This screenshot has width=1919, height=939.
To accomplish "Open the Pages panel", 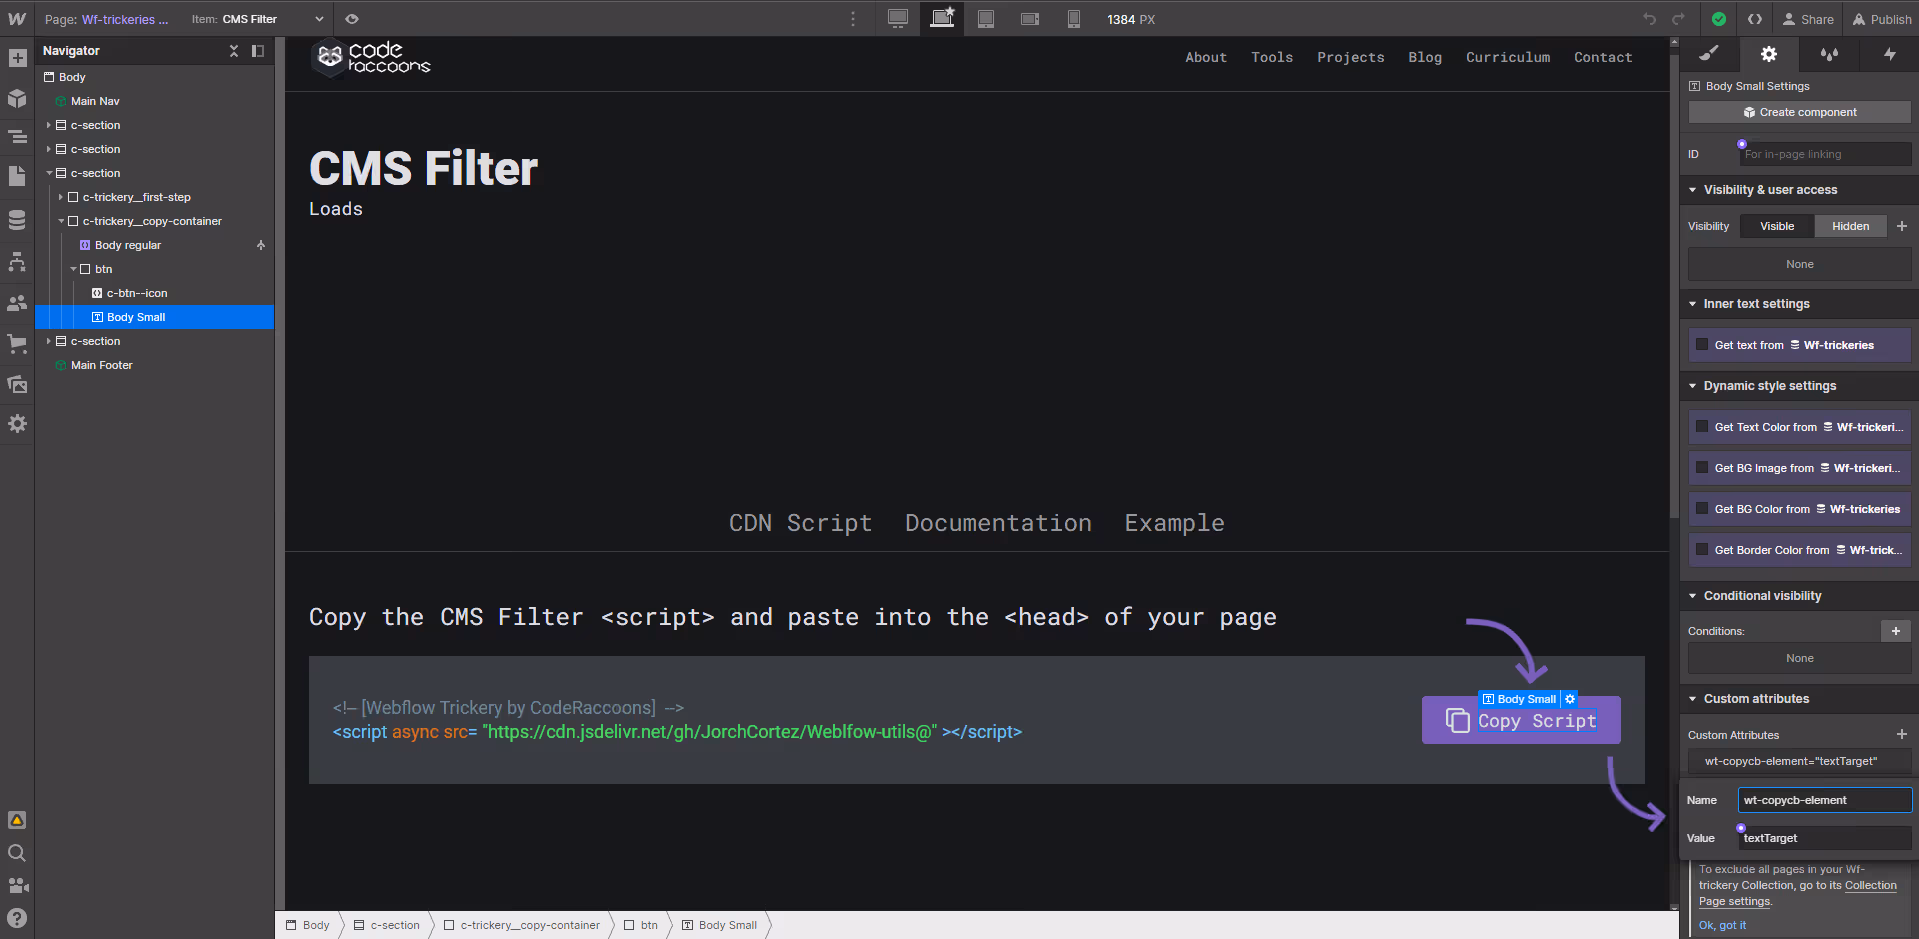I will click(17, 177).
